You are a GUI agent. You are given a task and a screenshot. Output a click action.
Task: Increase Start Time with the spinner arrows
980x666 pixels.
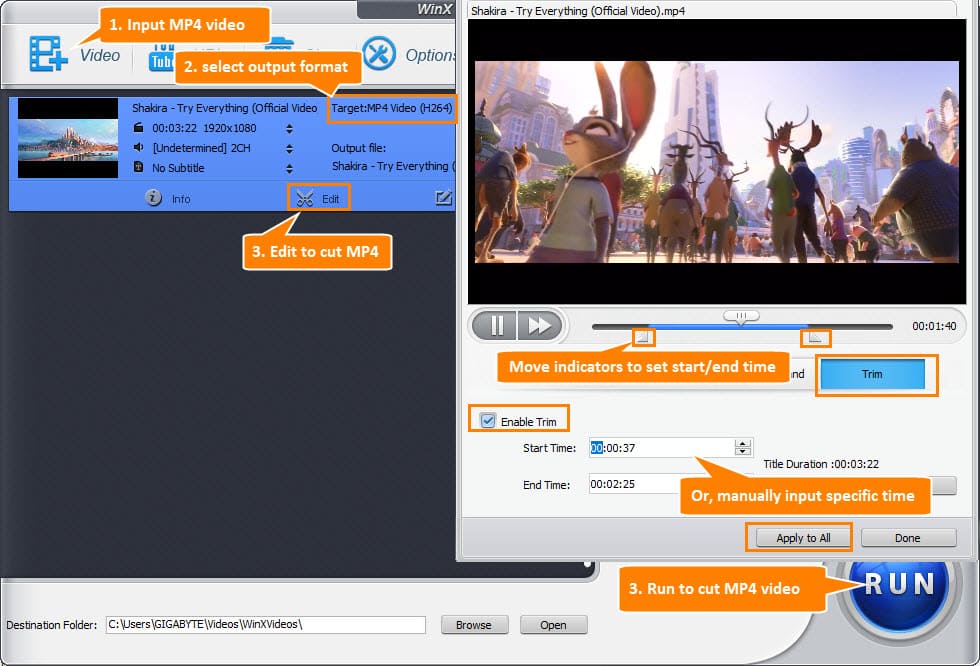[743, 444]
